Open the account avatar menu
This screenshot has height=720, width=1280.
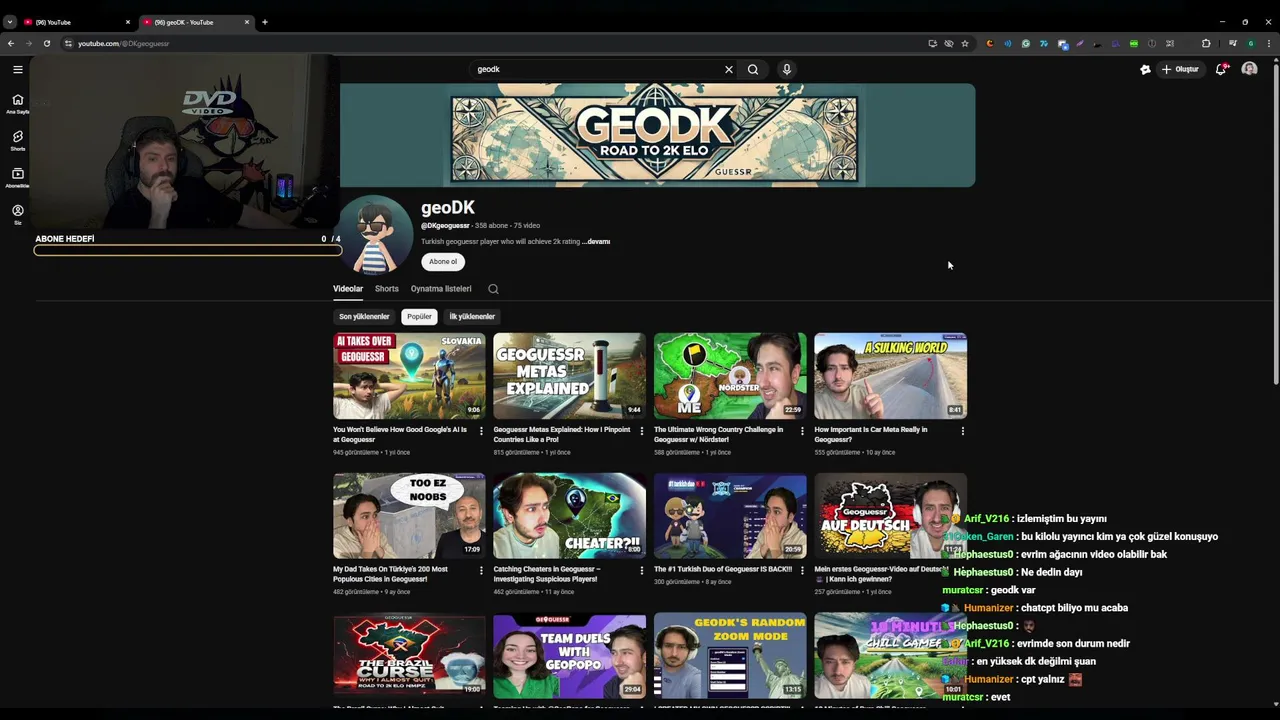click(1249, 69)
